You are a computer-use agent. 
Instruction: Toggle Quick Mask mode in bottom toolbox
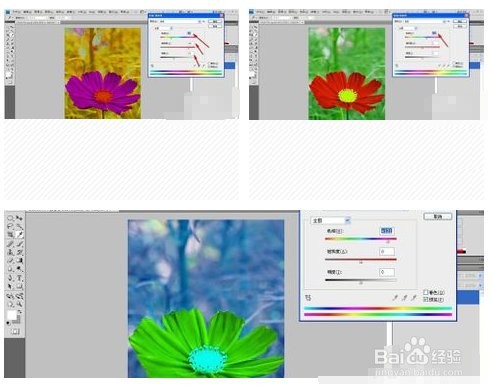pos(15,332)
